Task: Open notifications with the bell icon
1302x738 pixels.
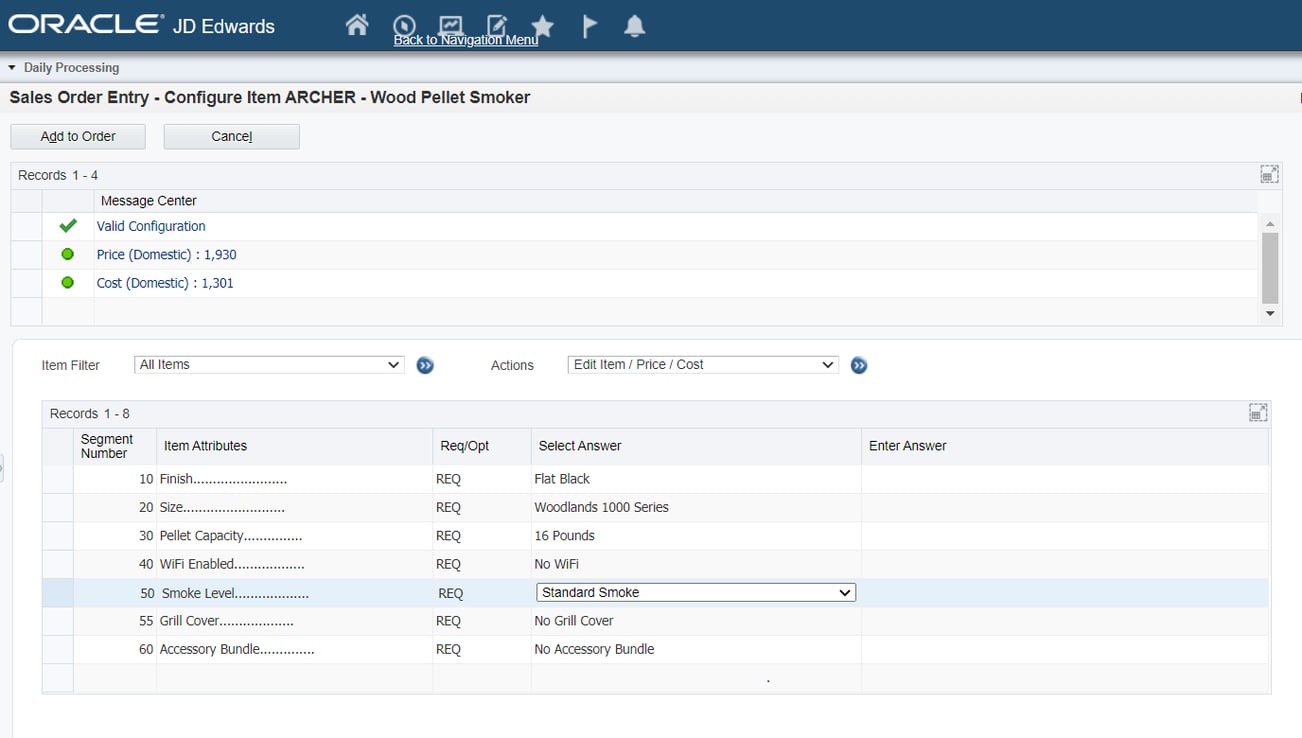Action: coord(635,25)
